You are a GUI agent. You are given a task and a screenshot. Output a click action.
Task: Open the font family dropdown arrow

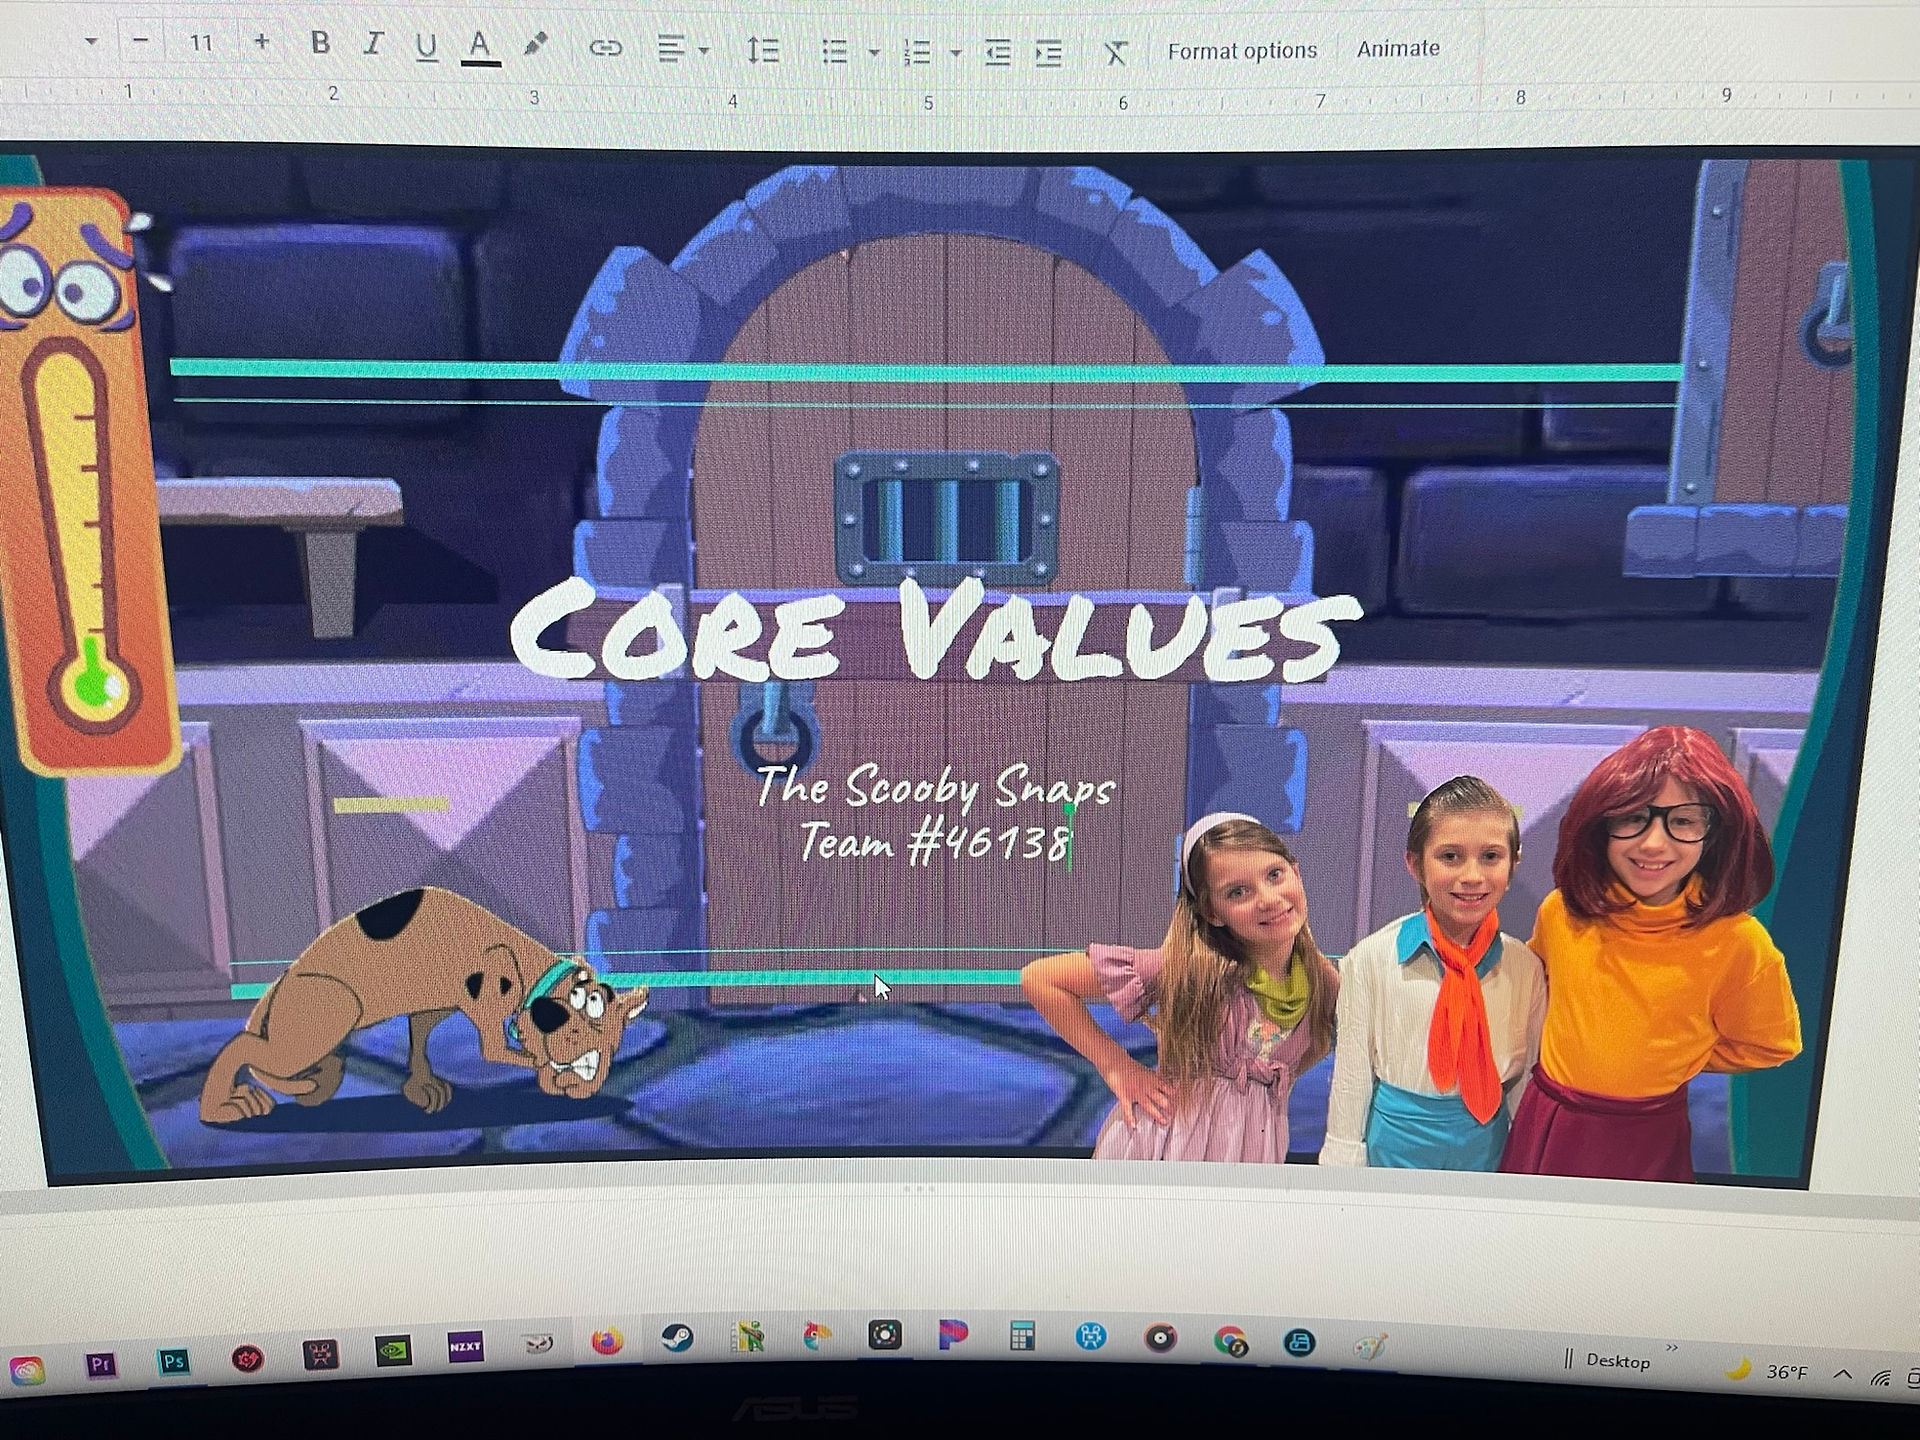91,42
